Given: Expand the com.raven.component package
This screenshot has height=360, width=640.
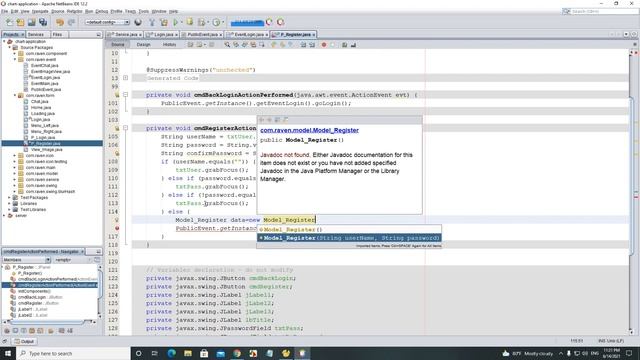Looking at the screenshot, I should click(15, 53).
